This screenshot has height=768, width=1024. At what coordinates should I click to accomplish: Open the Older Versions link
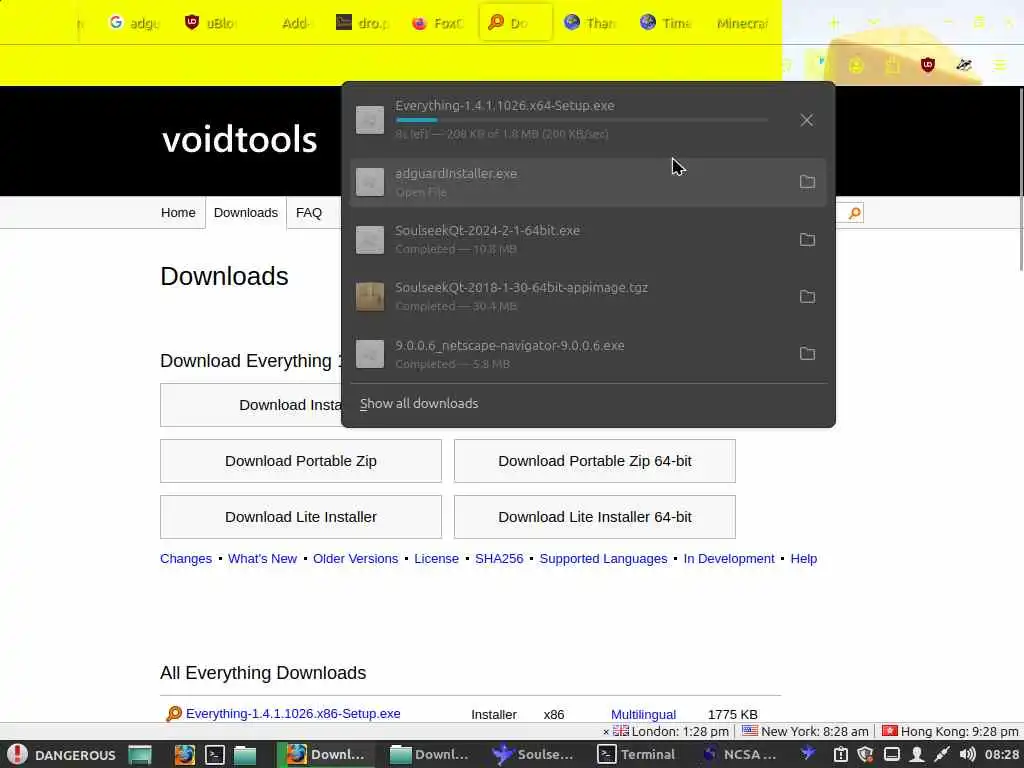[x=355, y=559]
